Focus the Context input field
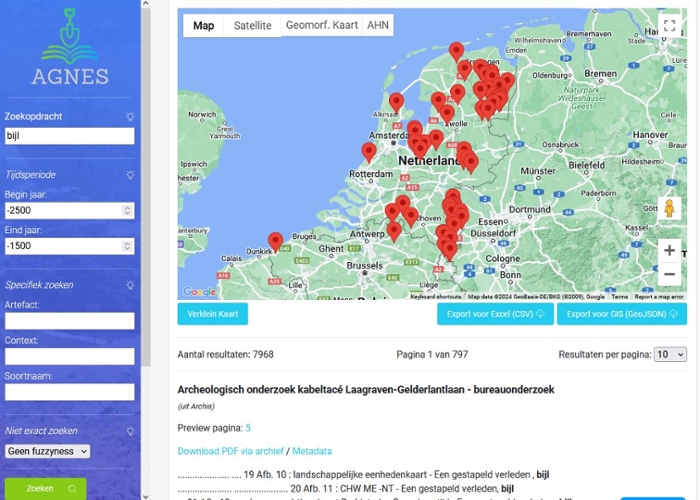The height and width of the screenshot is (500, 700). pyautogui.click(x=70, y=356)
